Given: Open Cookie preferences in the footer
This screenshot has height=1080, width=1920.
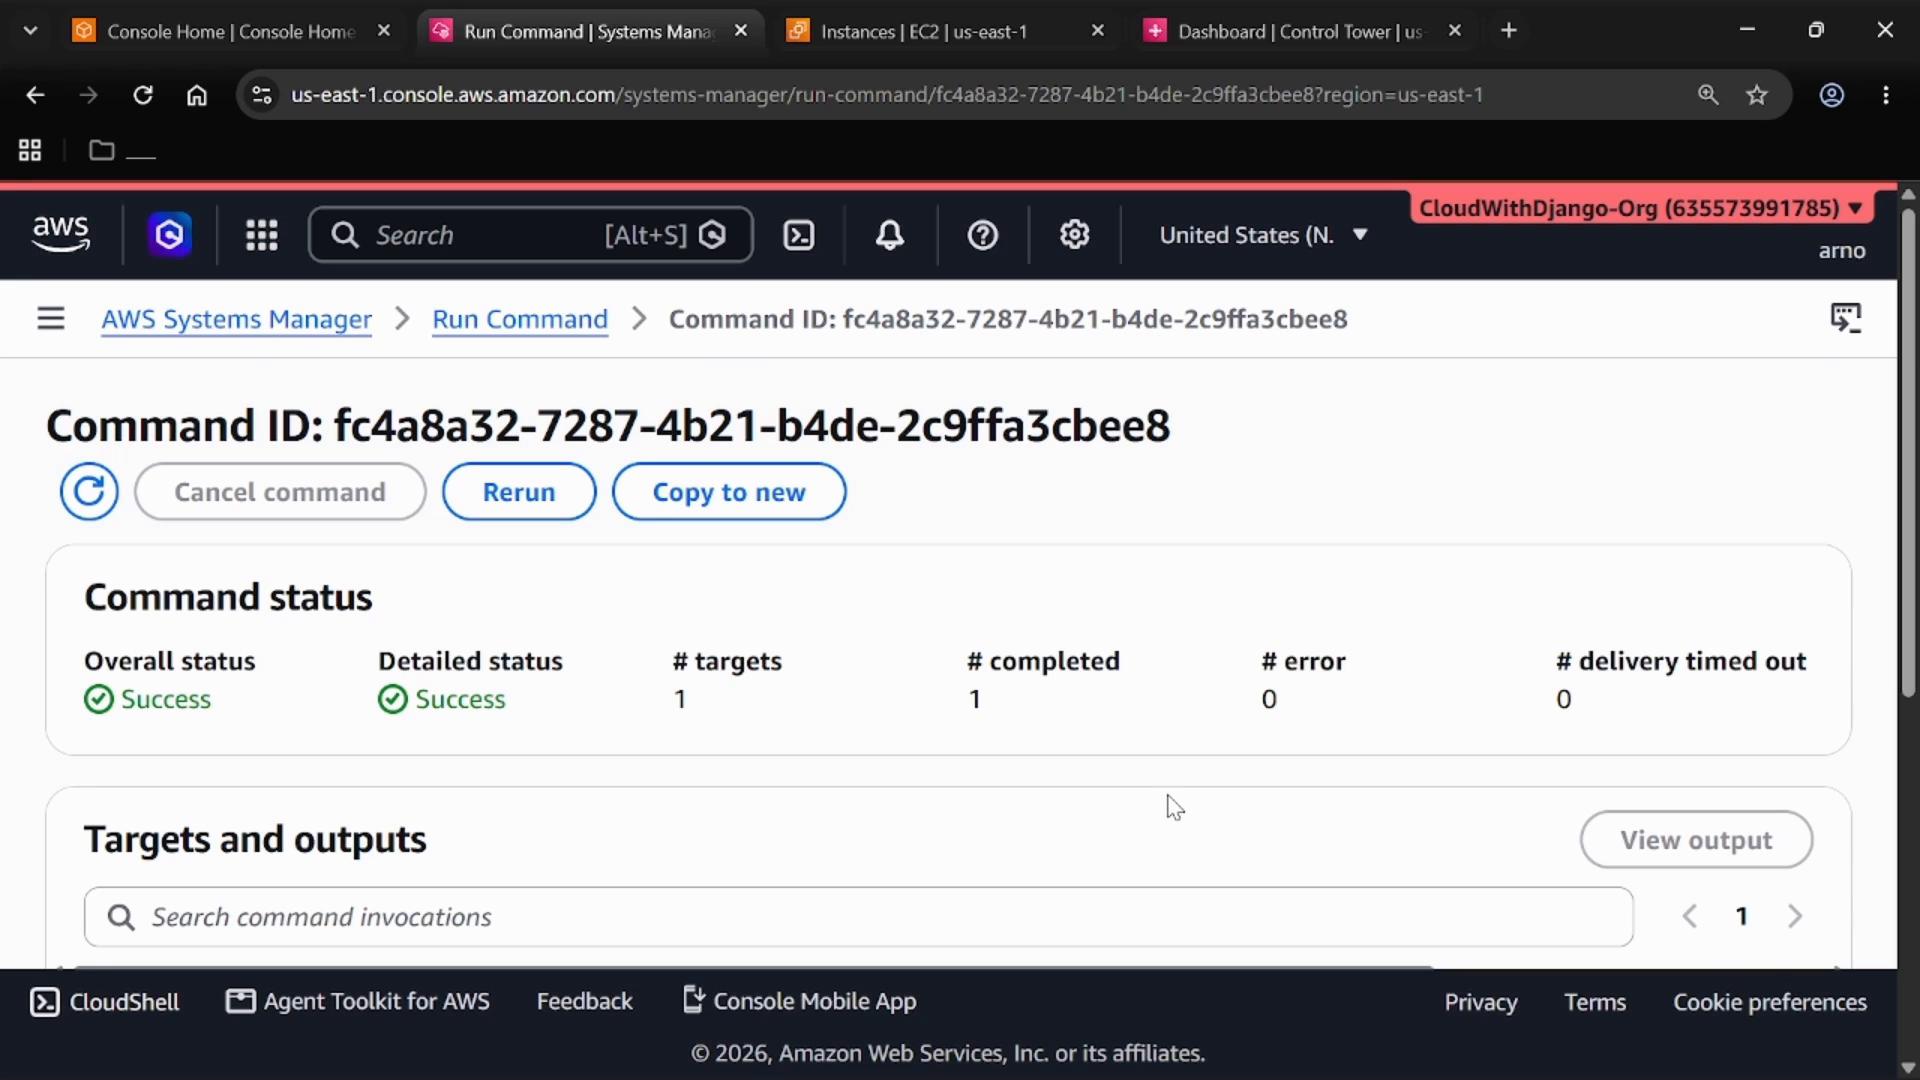Looking at the screenshot, I should click(1770, 1002).
